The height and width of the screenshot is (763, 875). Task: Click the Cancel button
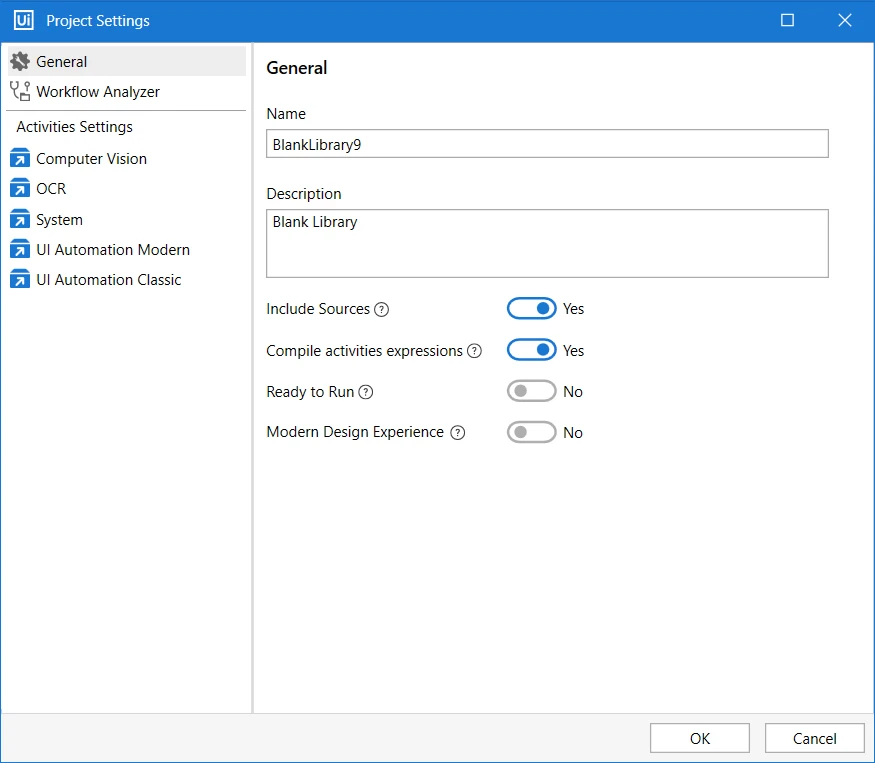815,738
